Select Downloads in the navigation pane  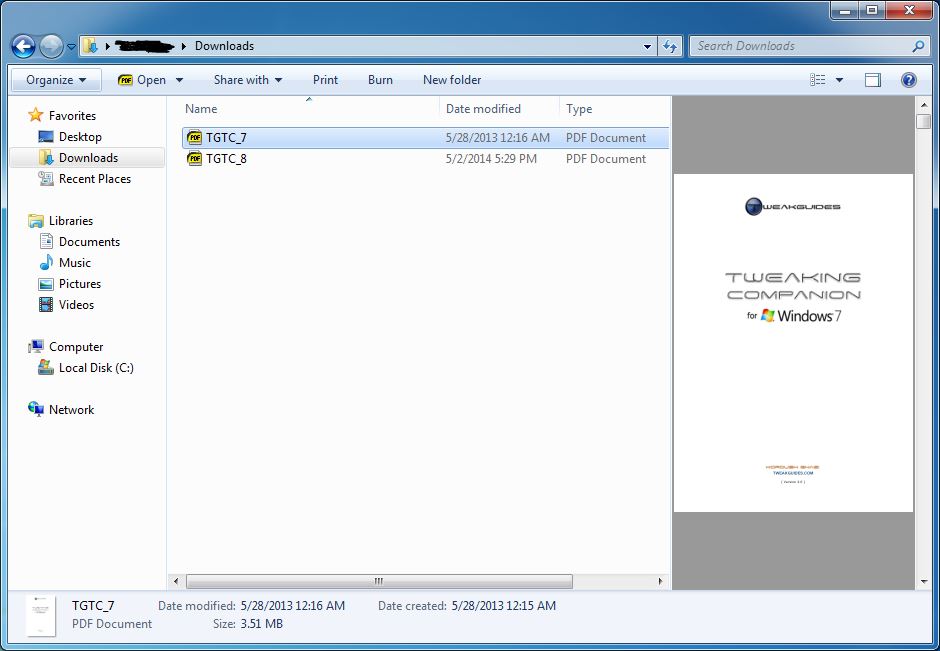(88, 158)
